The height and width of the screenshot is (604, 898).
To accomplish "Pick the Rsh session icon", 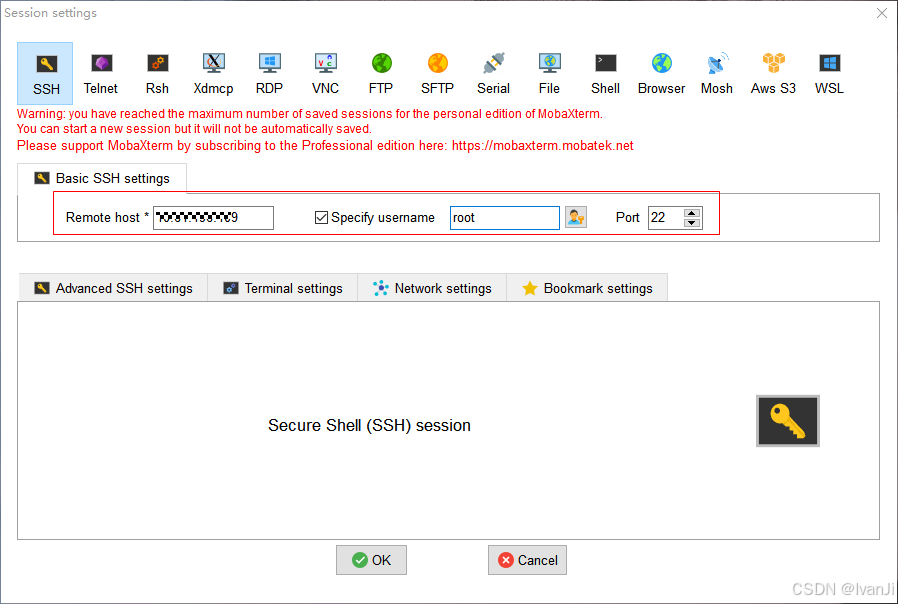I will [x=157, y=73].
